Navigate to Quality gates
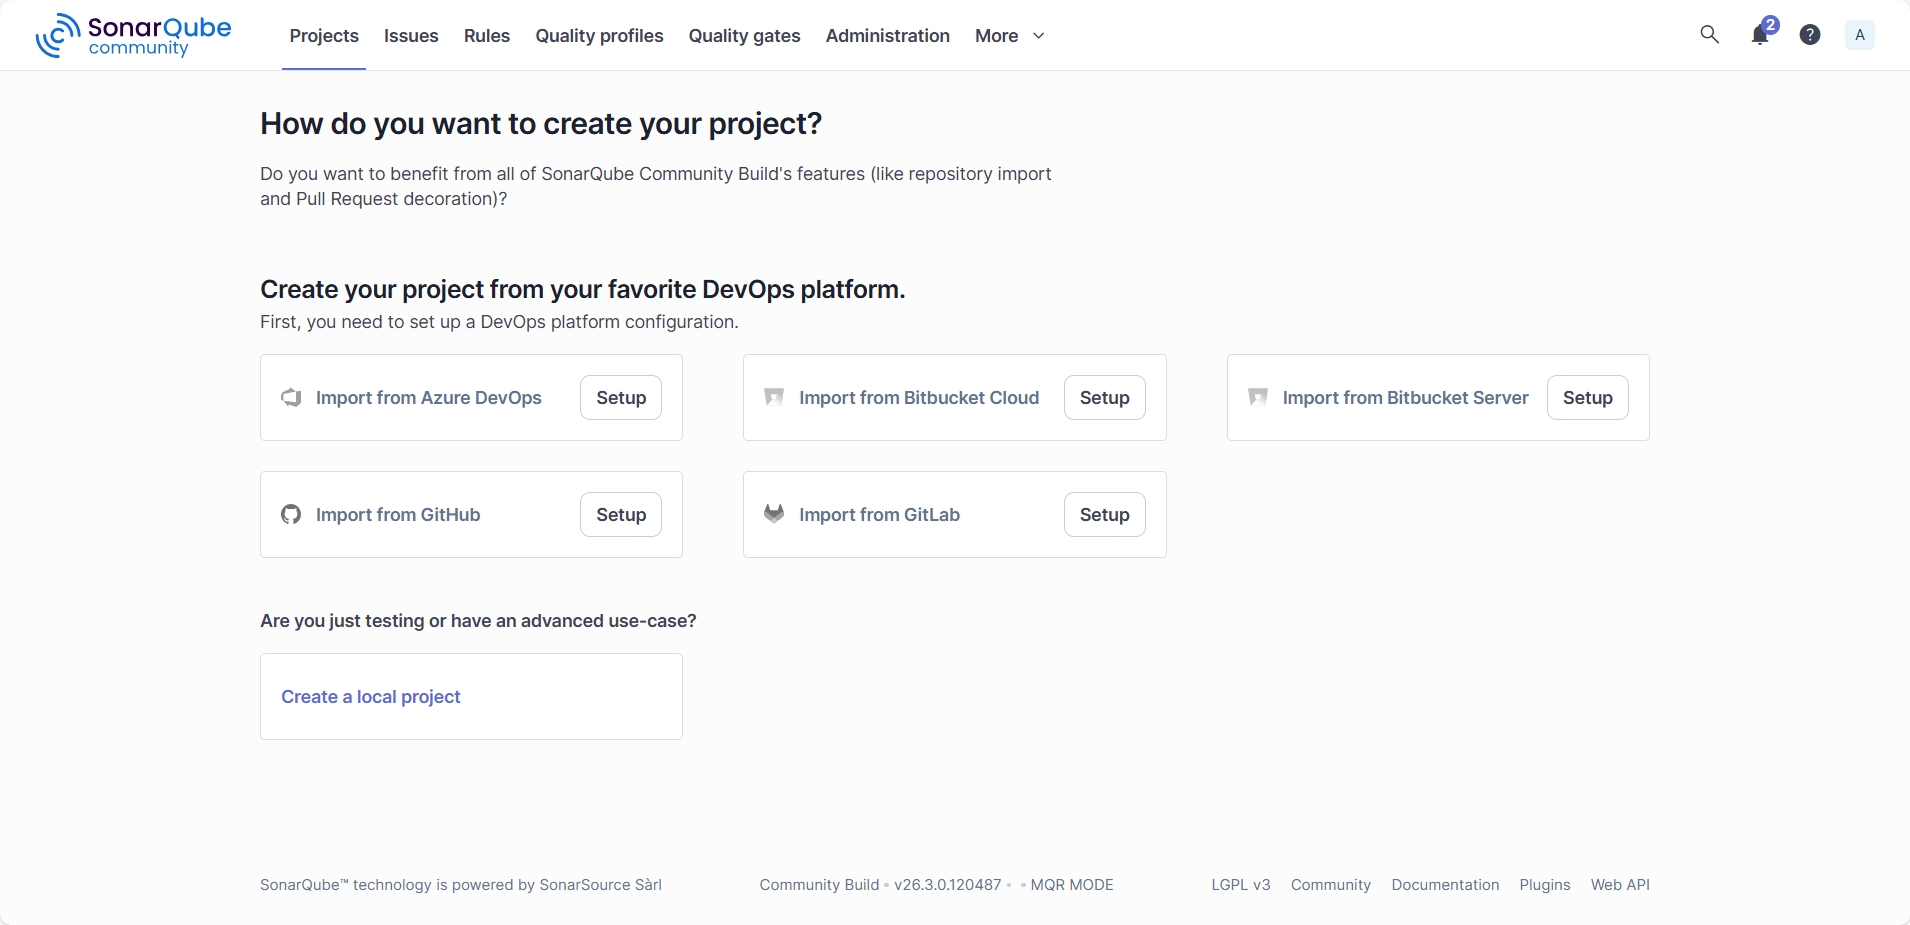 tap(744, 36)
